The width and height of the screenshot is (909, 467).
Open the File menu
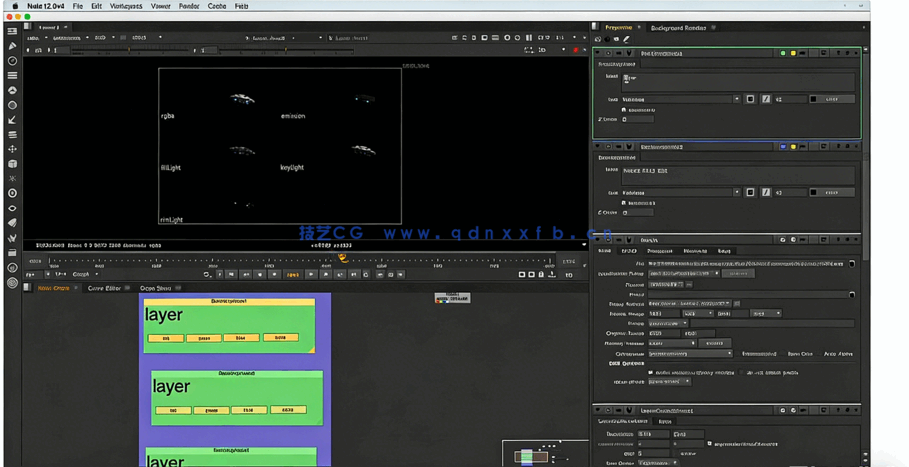(77, 6)
